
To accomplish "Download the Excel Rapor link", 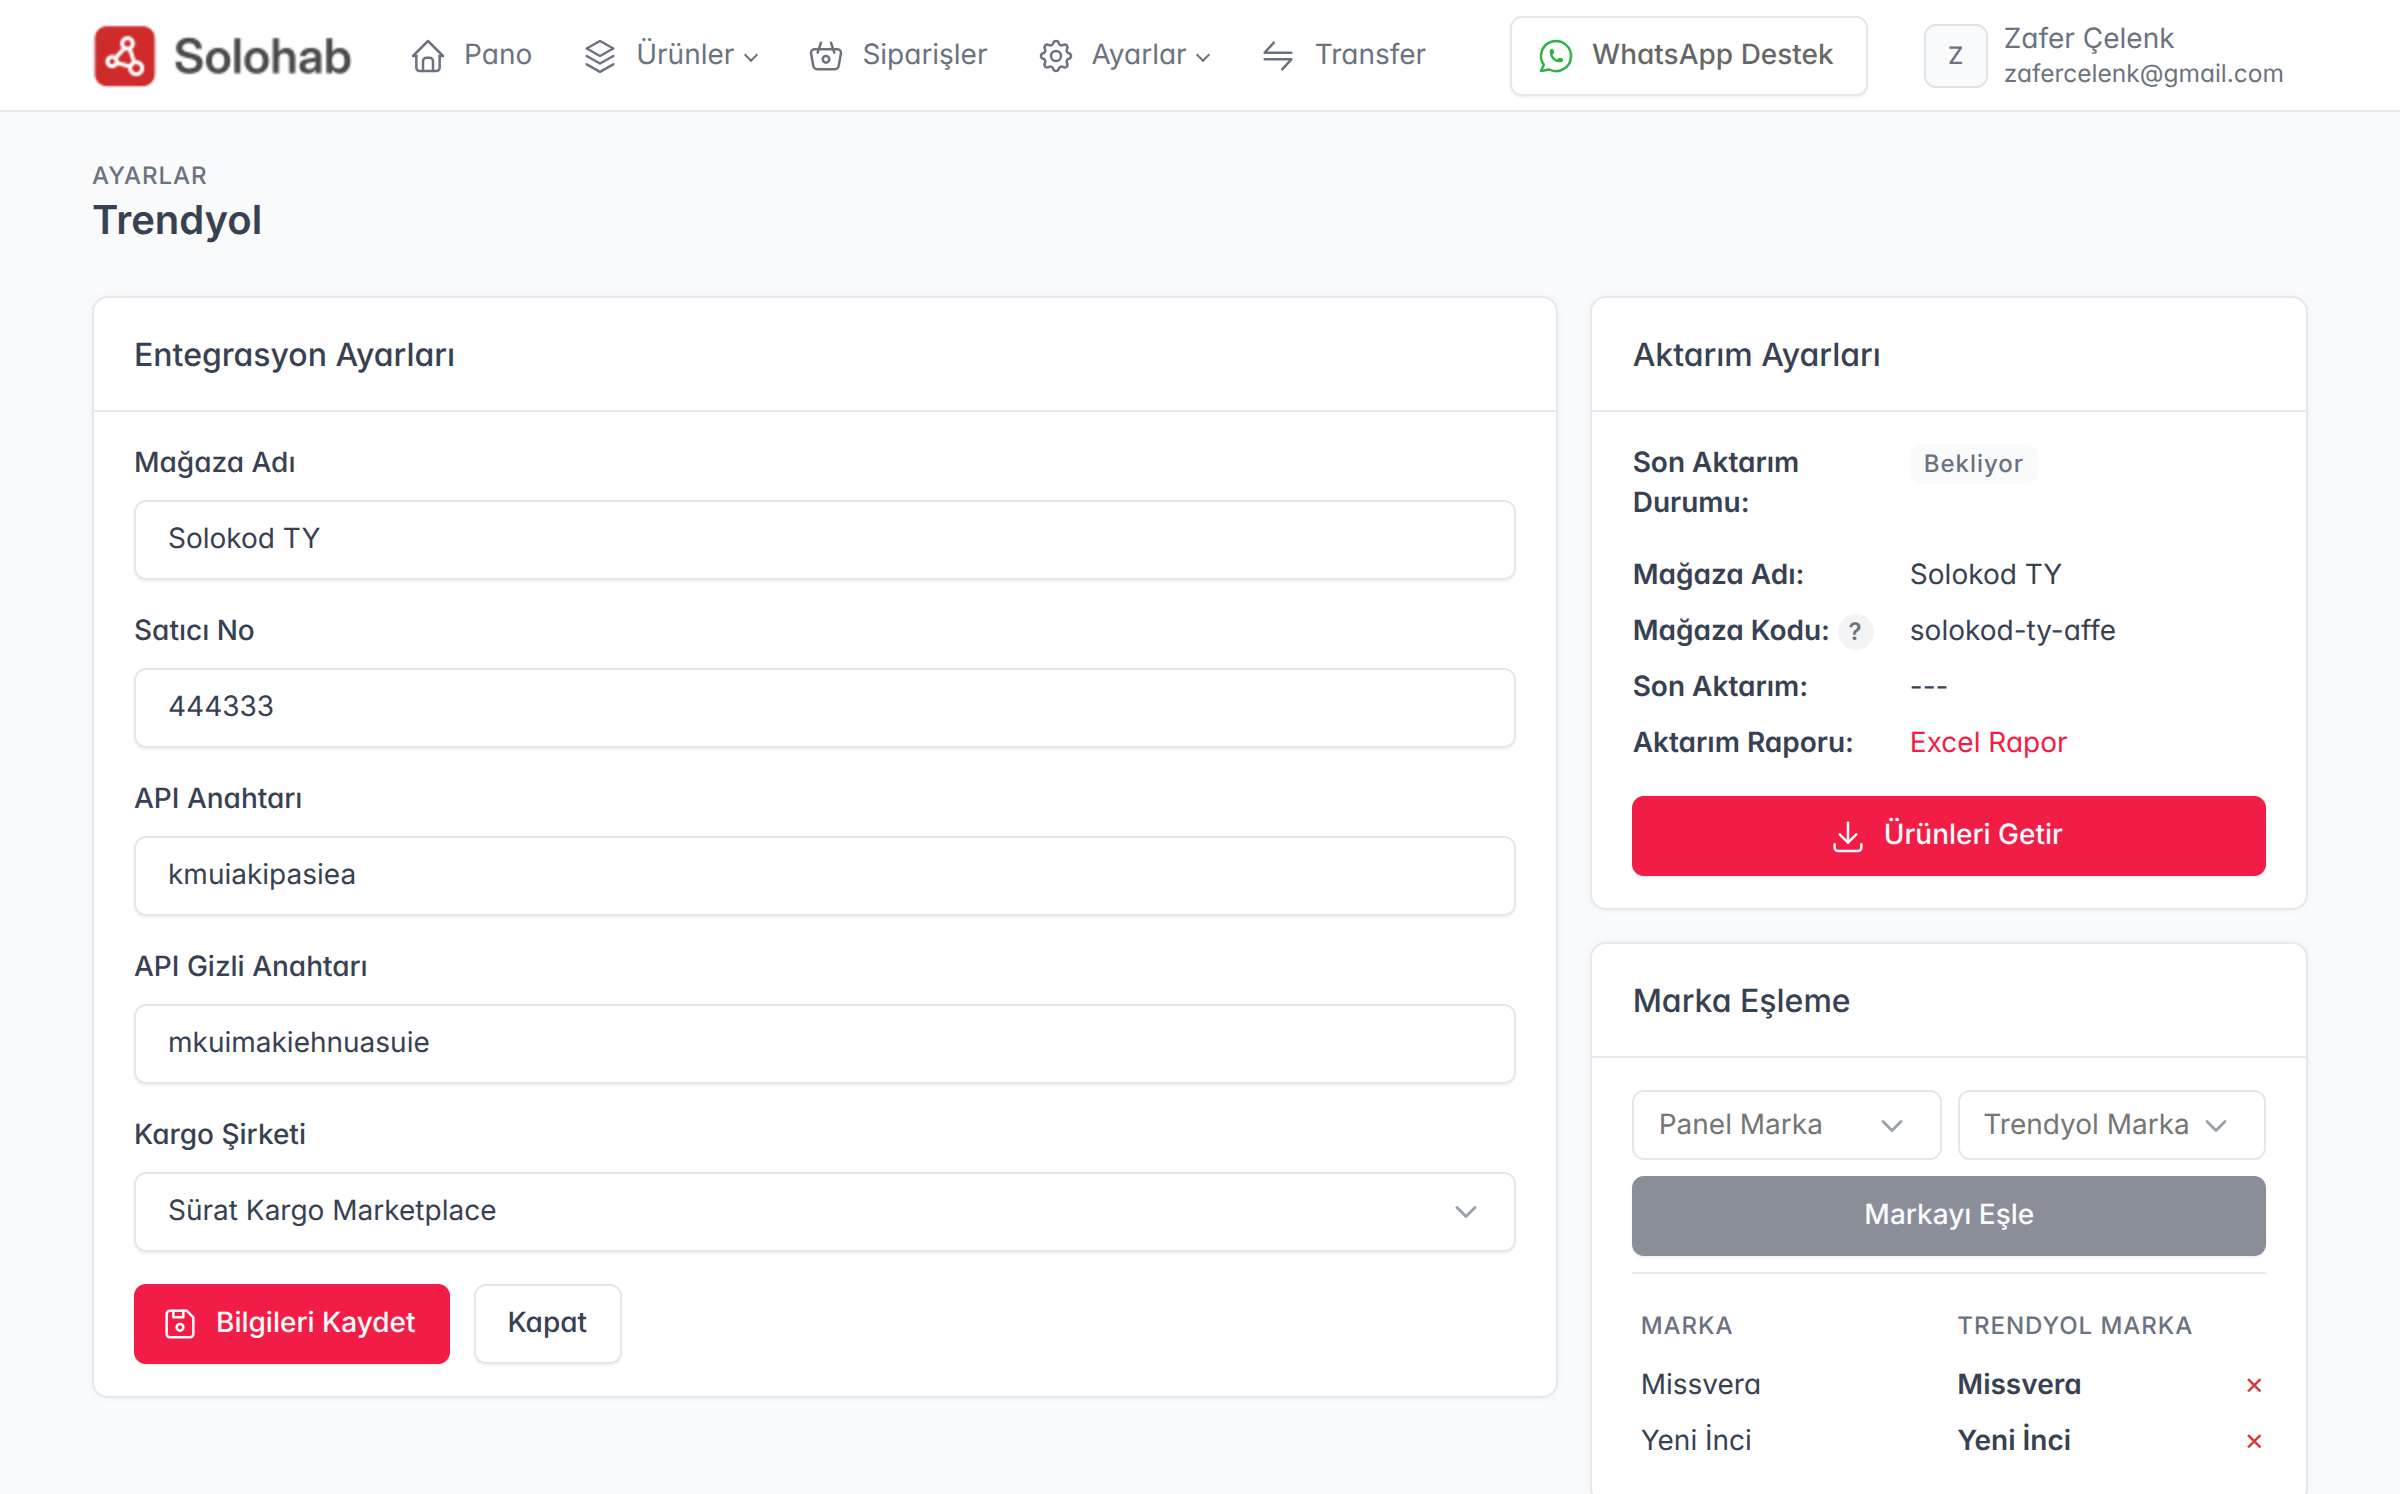I will click(1988, 742).
